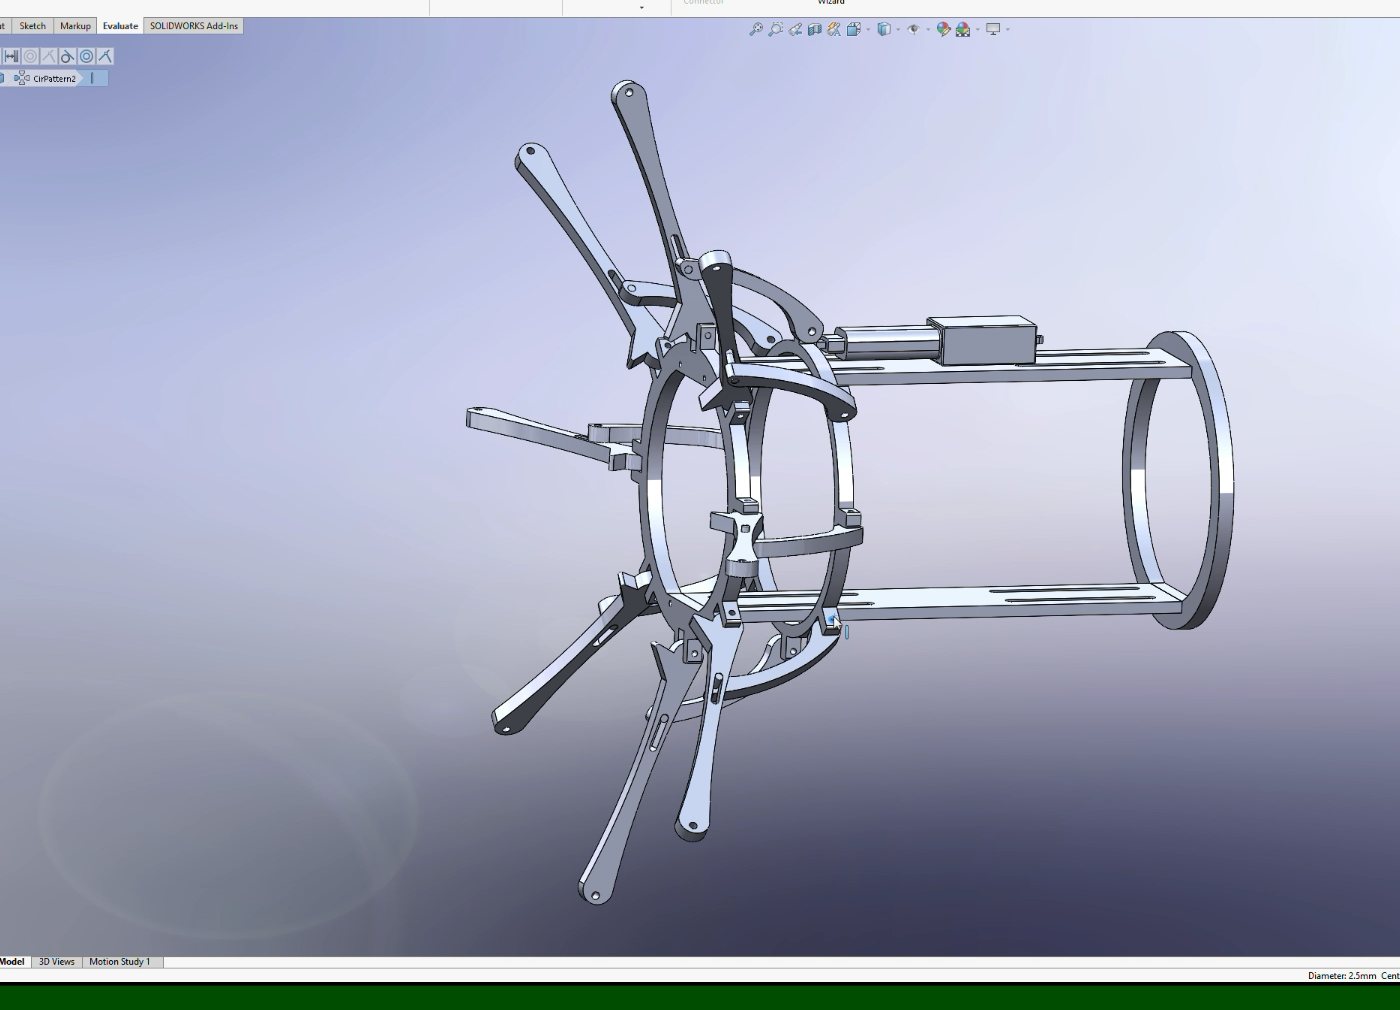Expand the View Orientation dropdown arrow
The height and width of the screenshot is (1010, 1400).
pos(868,29)
